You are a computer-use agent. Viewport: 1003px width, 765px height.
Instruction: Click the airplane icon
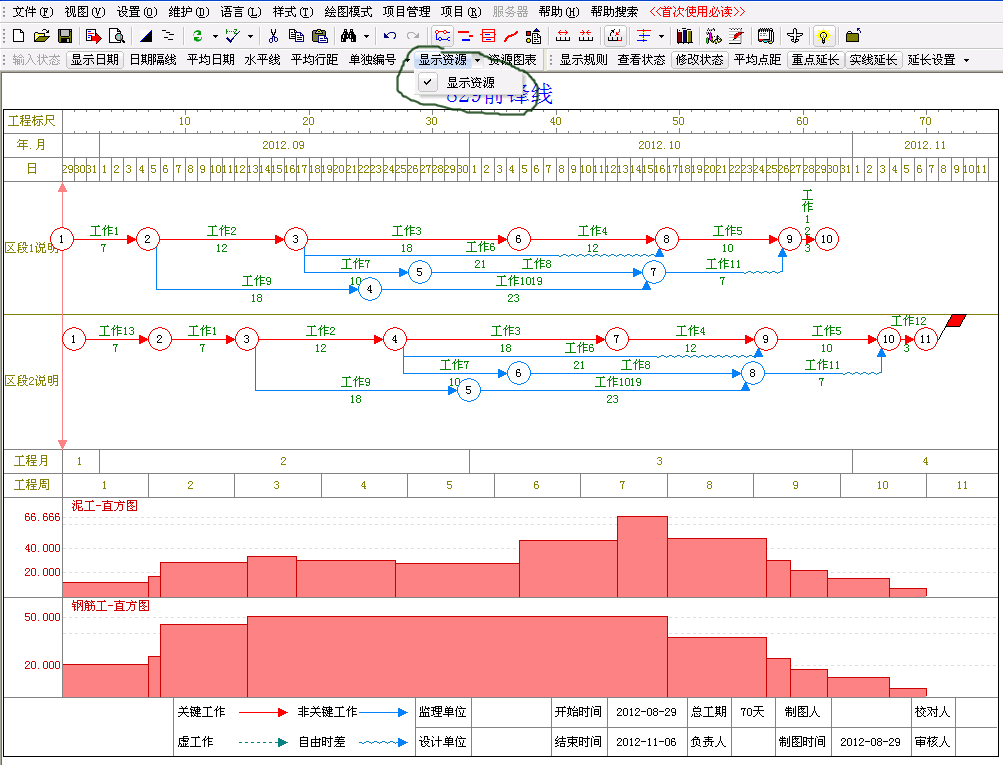point(795,36)
